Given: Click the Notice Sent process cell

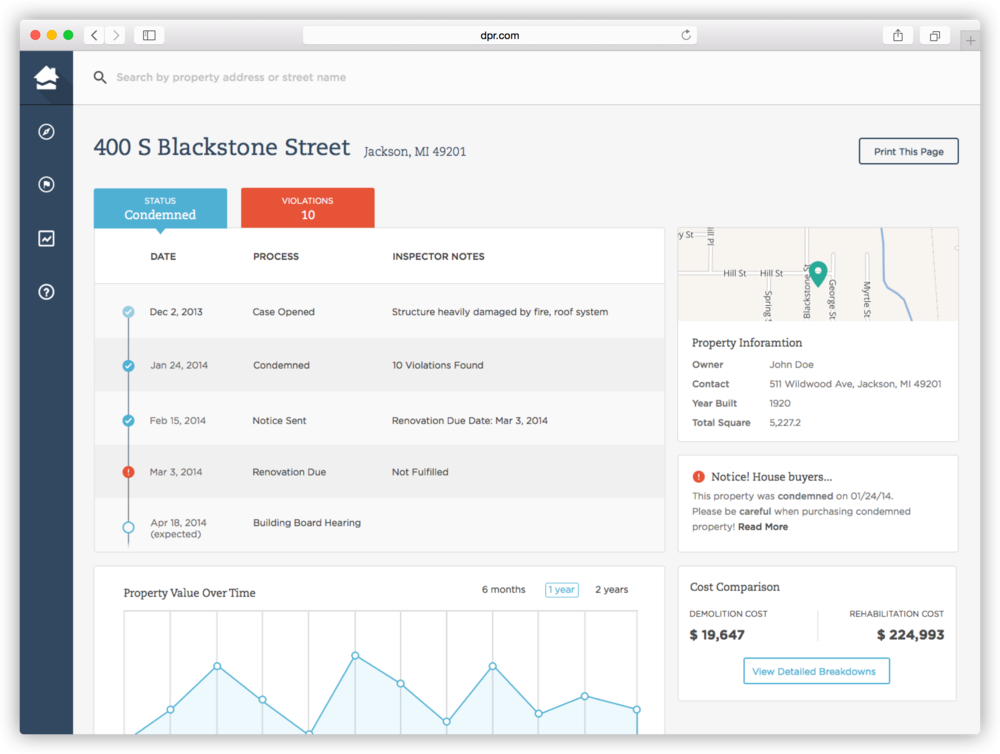Looking at the screenshot, I should [x=279, y=420].
